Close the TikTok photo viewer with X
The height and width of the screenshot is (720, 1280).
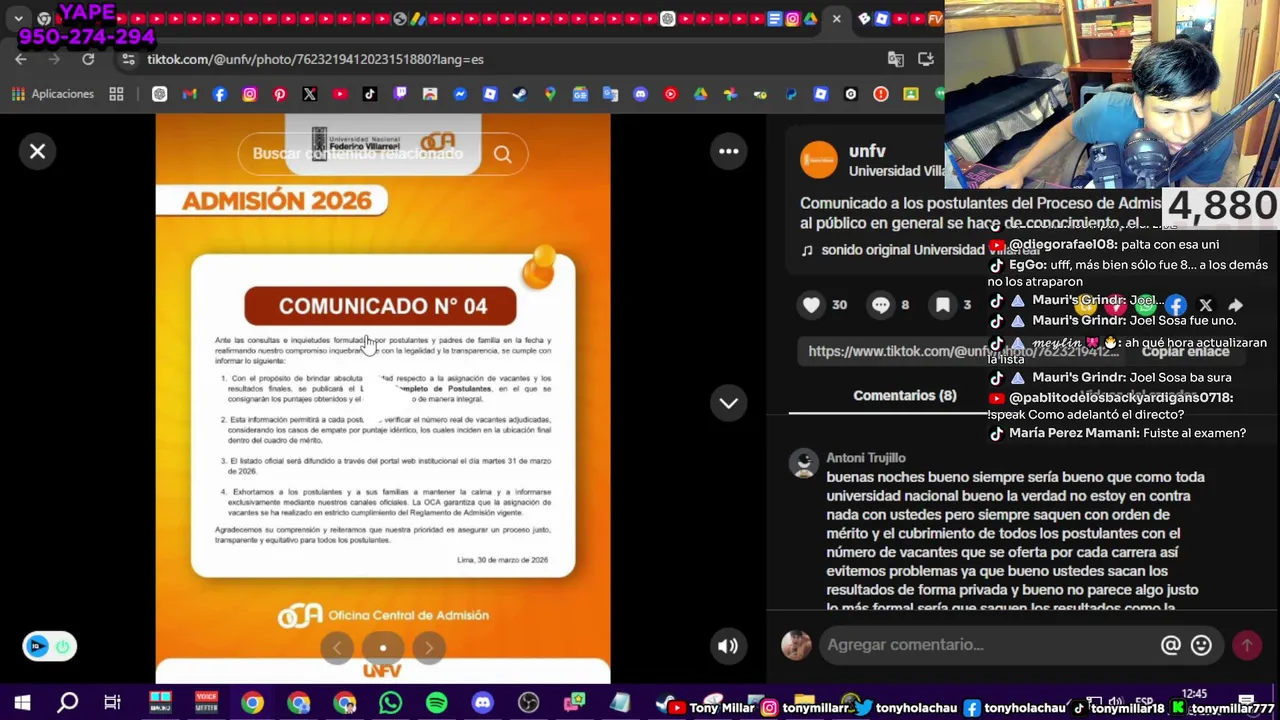click(x=37, y=152)
